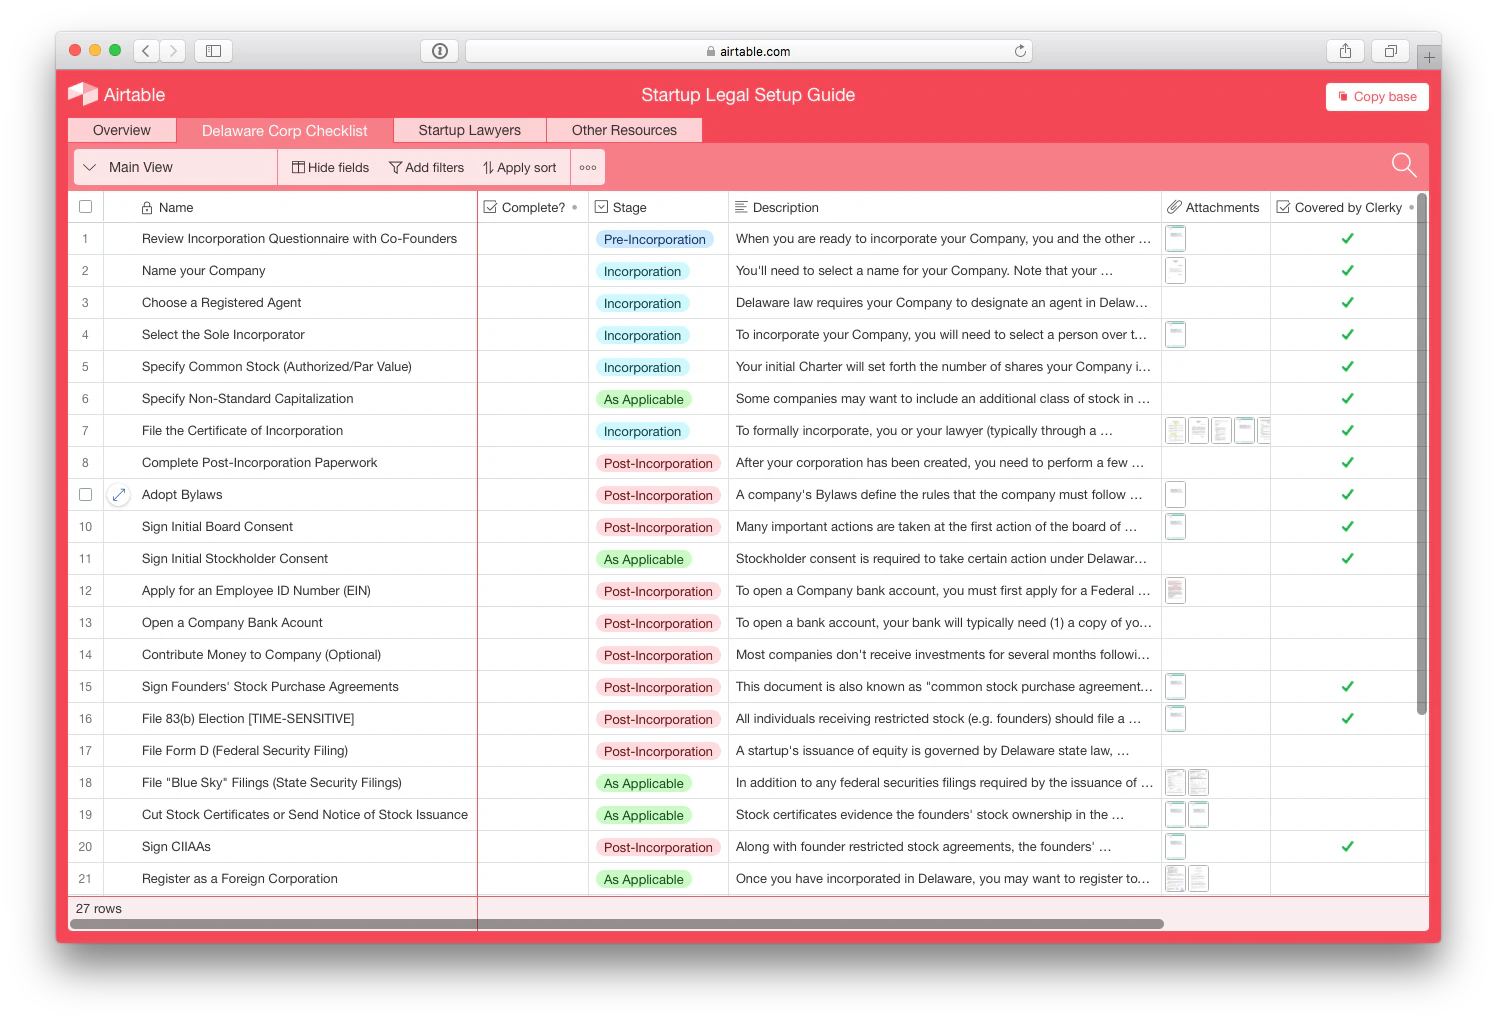Switch to the Startup Lawyers tab
Image resolution: width=1497 pixels, height=1023 pixels.
pyautogui.click(x=469, y=130)
